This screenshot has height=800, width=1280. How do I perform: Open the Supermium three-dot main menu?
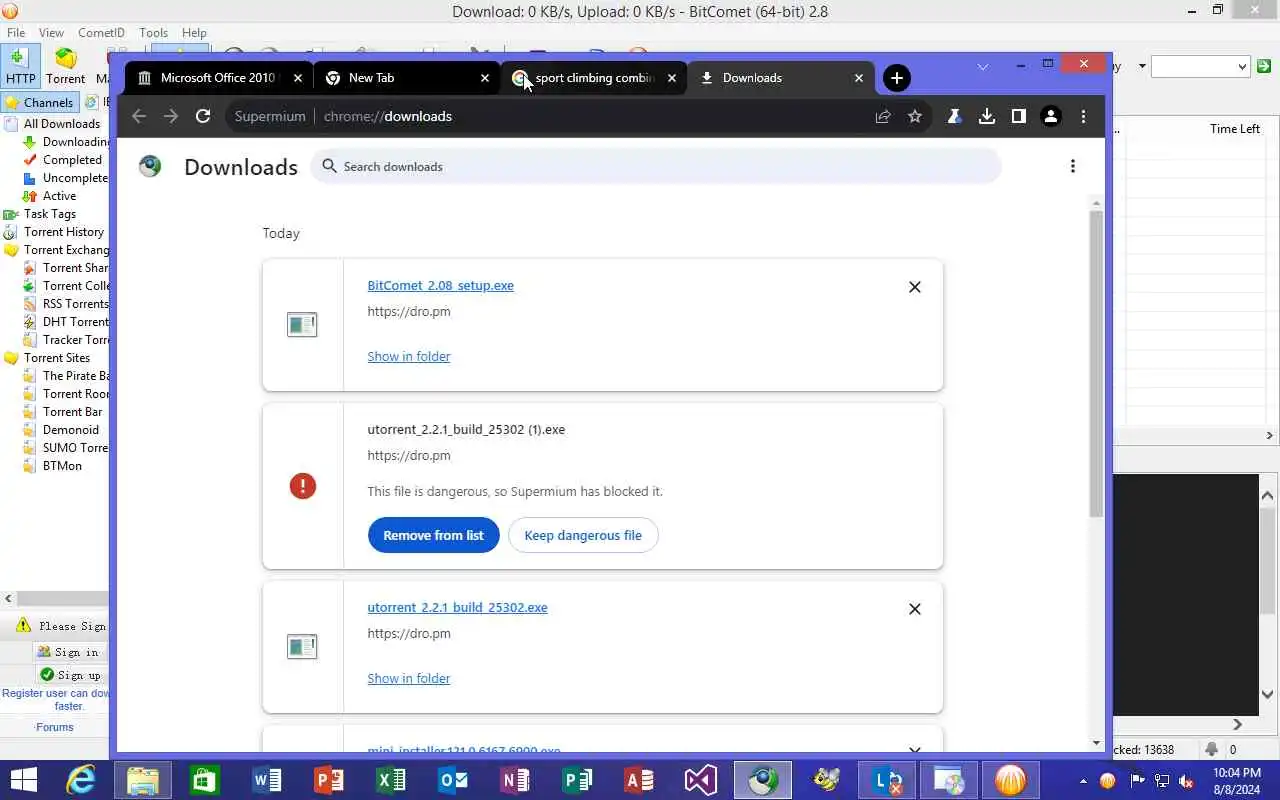[1083, 116]
